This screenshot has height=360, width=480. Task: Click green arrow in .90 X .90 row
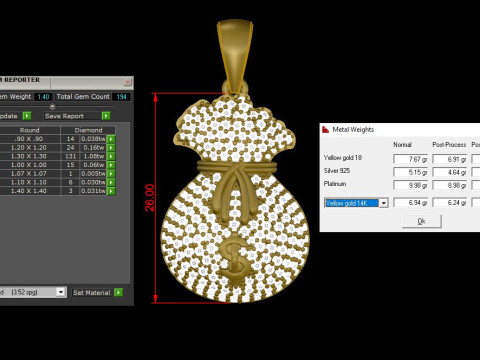[x=111, y=139]
